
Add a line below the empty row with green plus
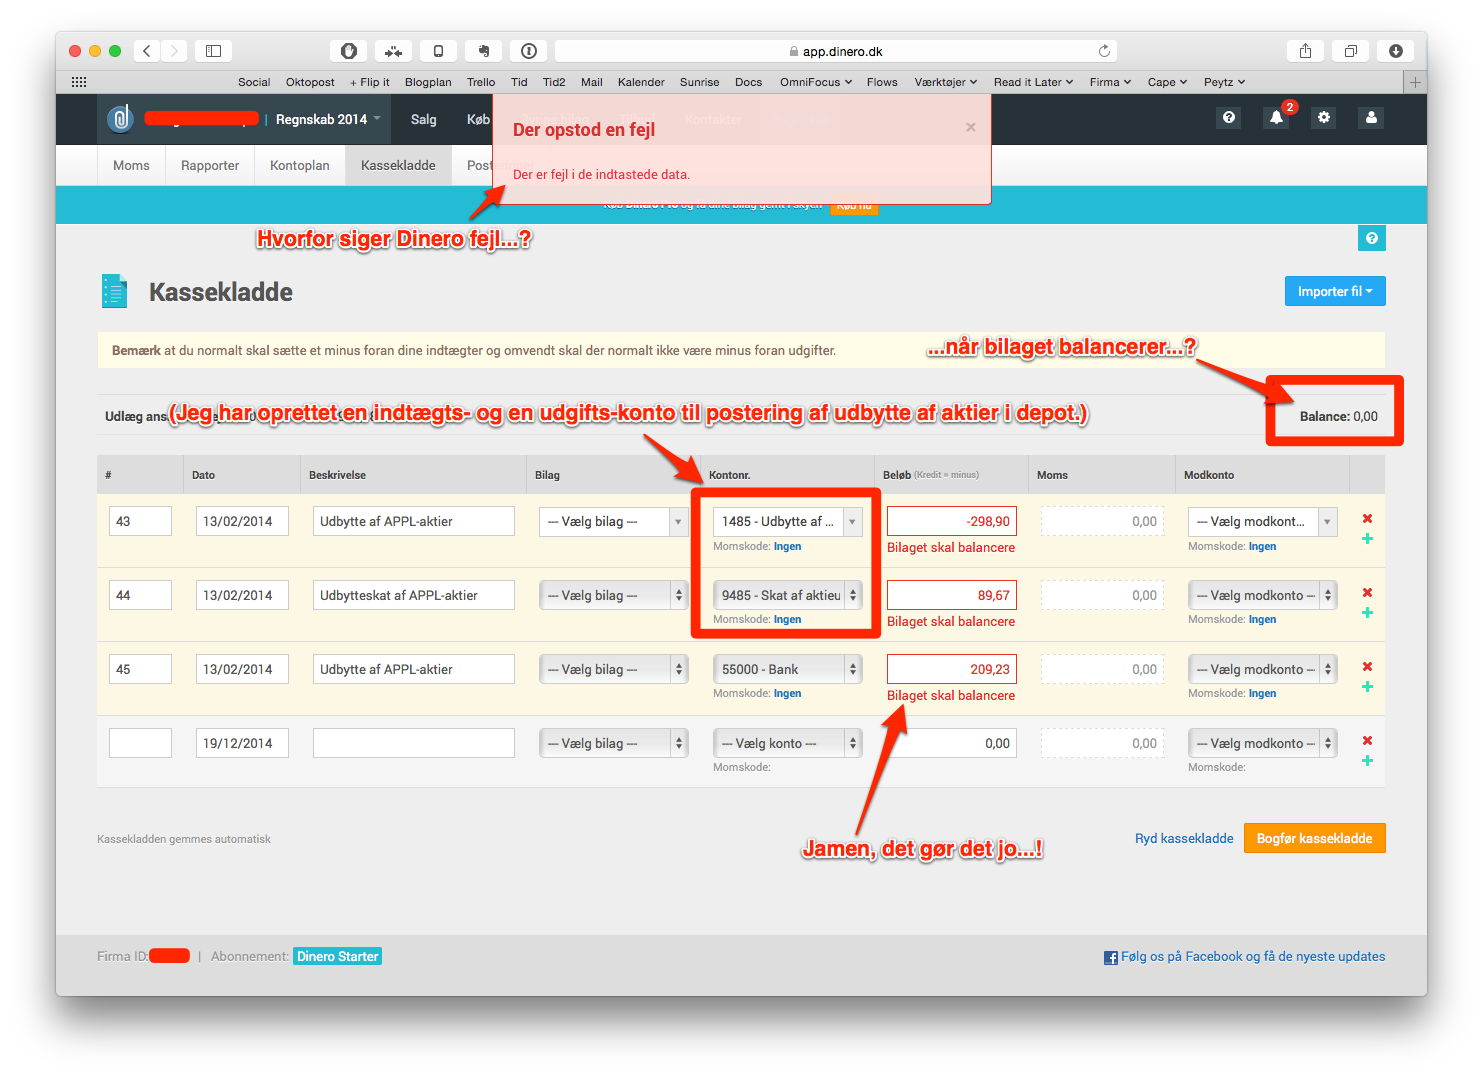tap(1367, 761)
